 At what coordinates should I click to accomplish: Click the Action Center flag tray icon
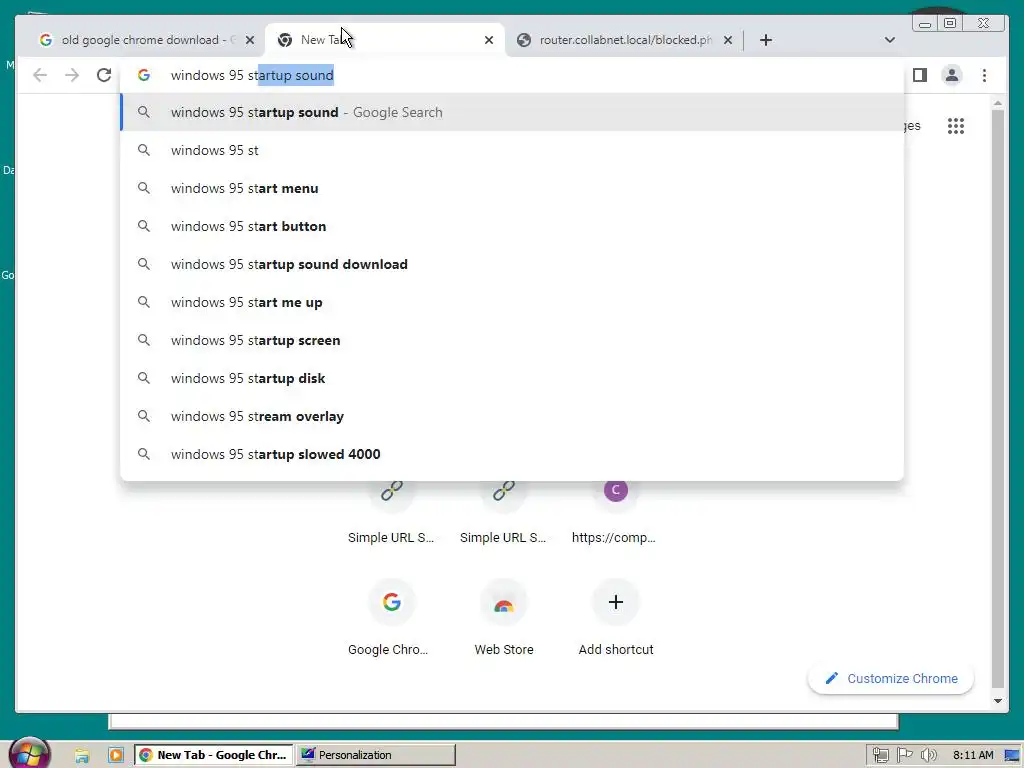click(904, 755)
